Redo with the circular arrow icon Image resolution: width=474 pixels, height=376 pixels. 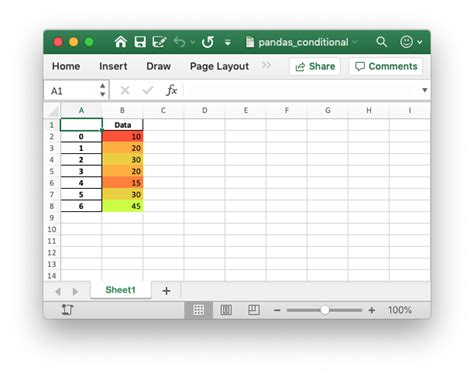coord(208,42)
